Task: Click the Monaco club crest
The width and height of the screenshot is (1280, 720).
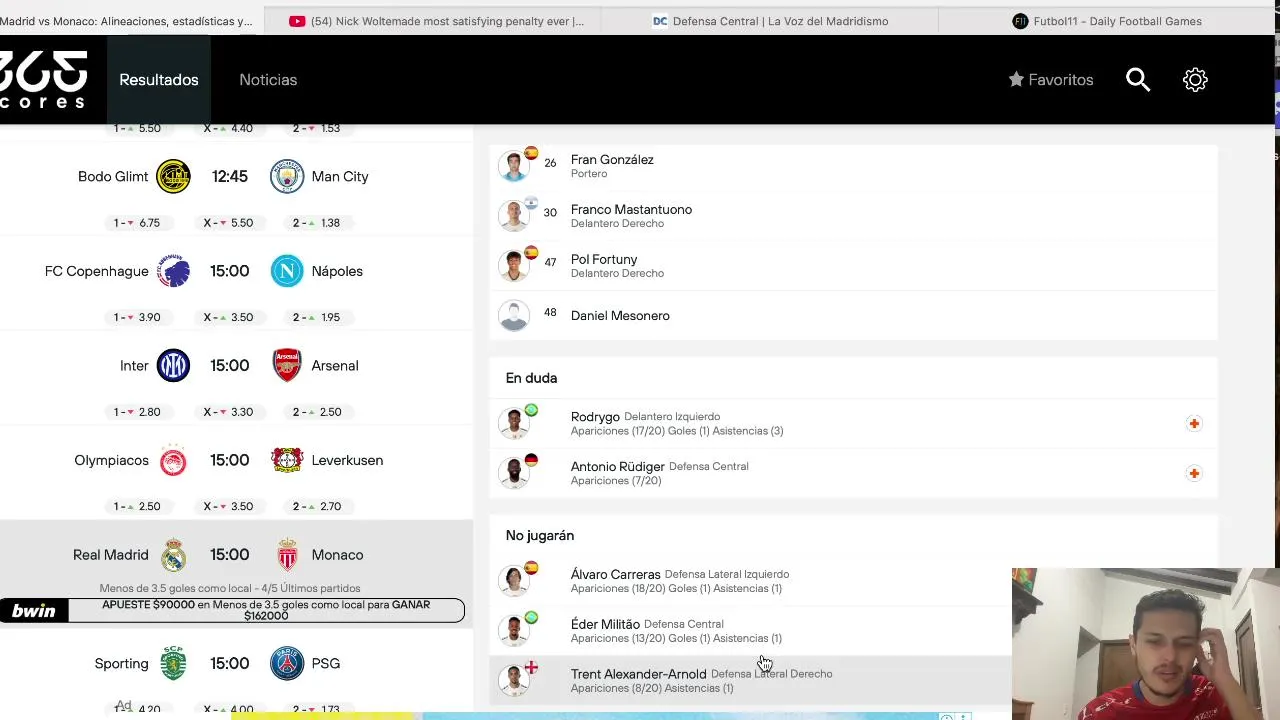Action: coord(287,555)
